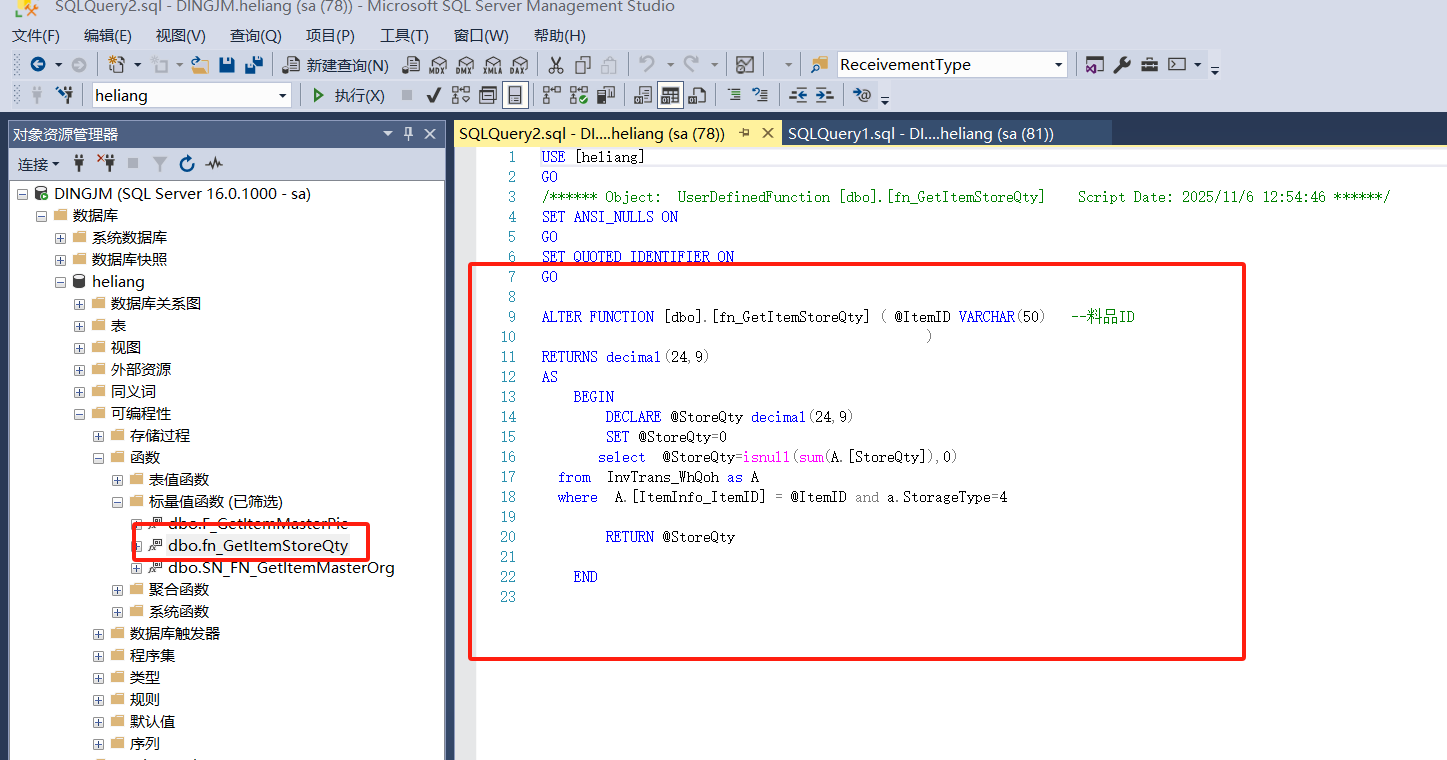Toggle Include Live Query Statistics
Image resolution: width=1447 pixels, height=760 pixels.
coord(578,95)
